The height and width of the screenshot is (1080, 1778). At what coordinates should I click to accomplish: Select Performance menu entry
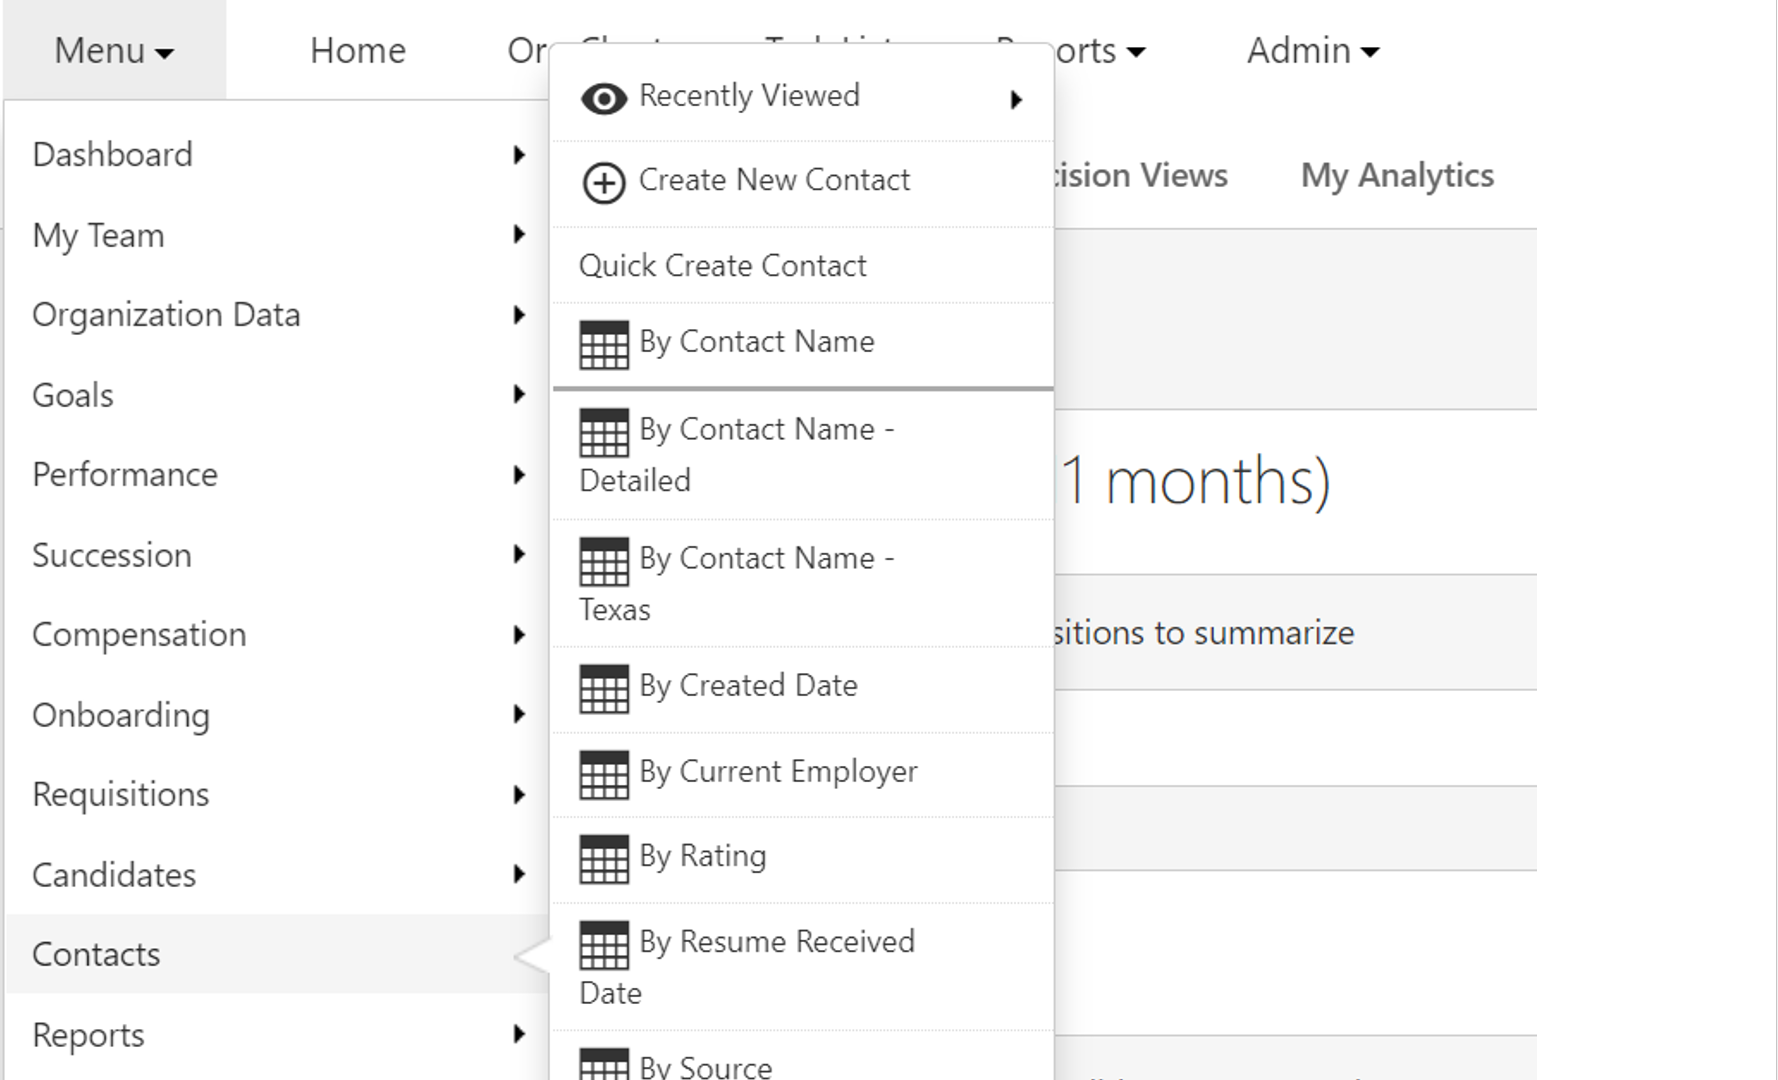278,475
